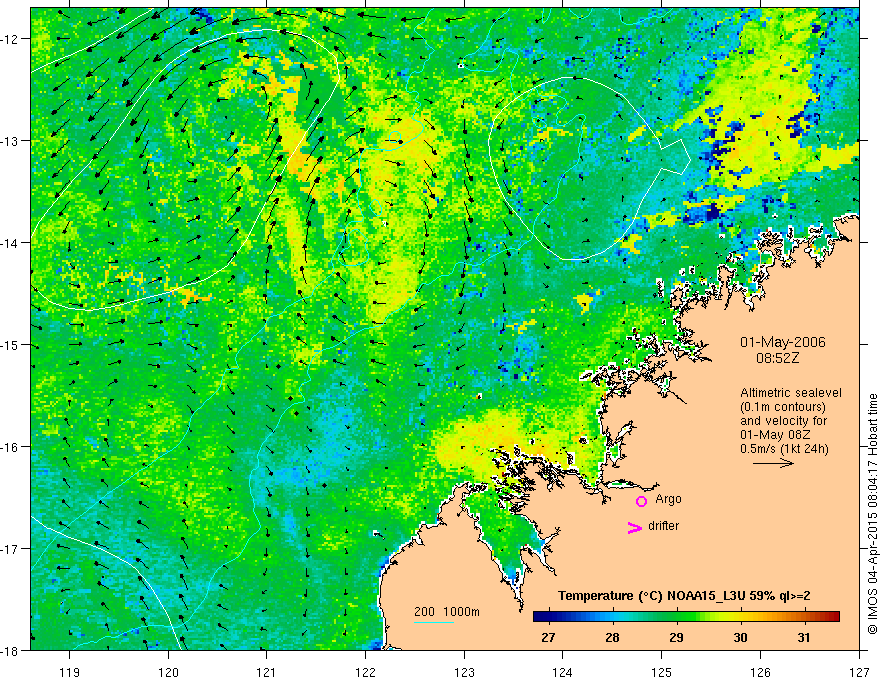Click the 'Argo' legend label
Viewport: 880px width, 680px height.
(668, 499)
